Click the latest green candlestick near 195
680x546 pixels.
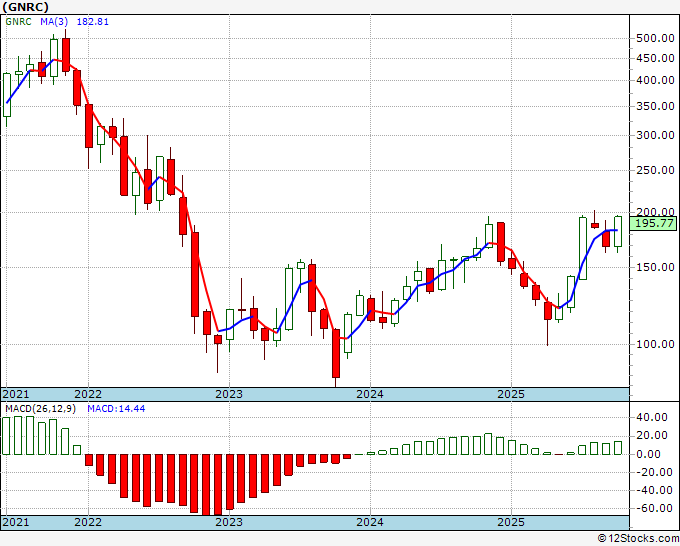point(618,232)
